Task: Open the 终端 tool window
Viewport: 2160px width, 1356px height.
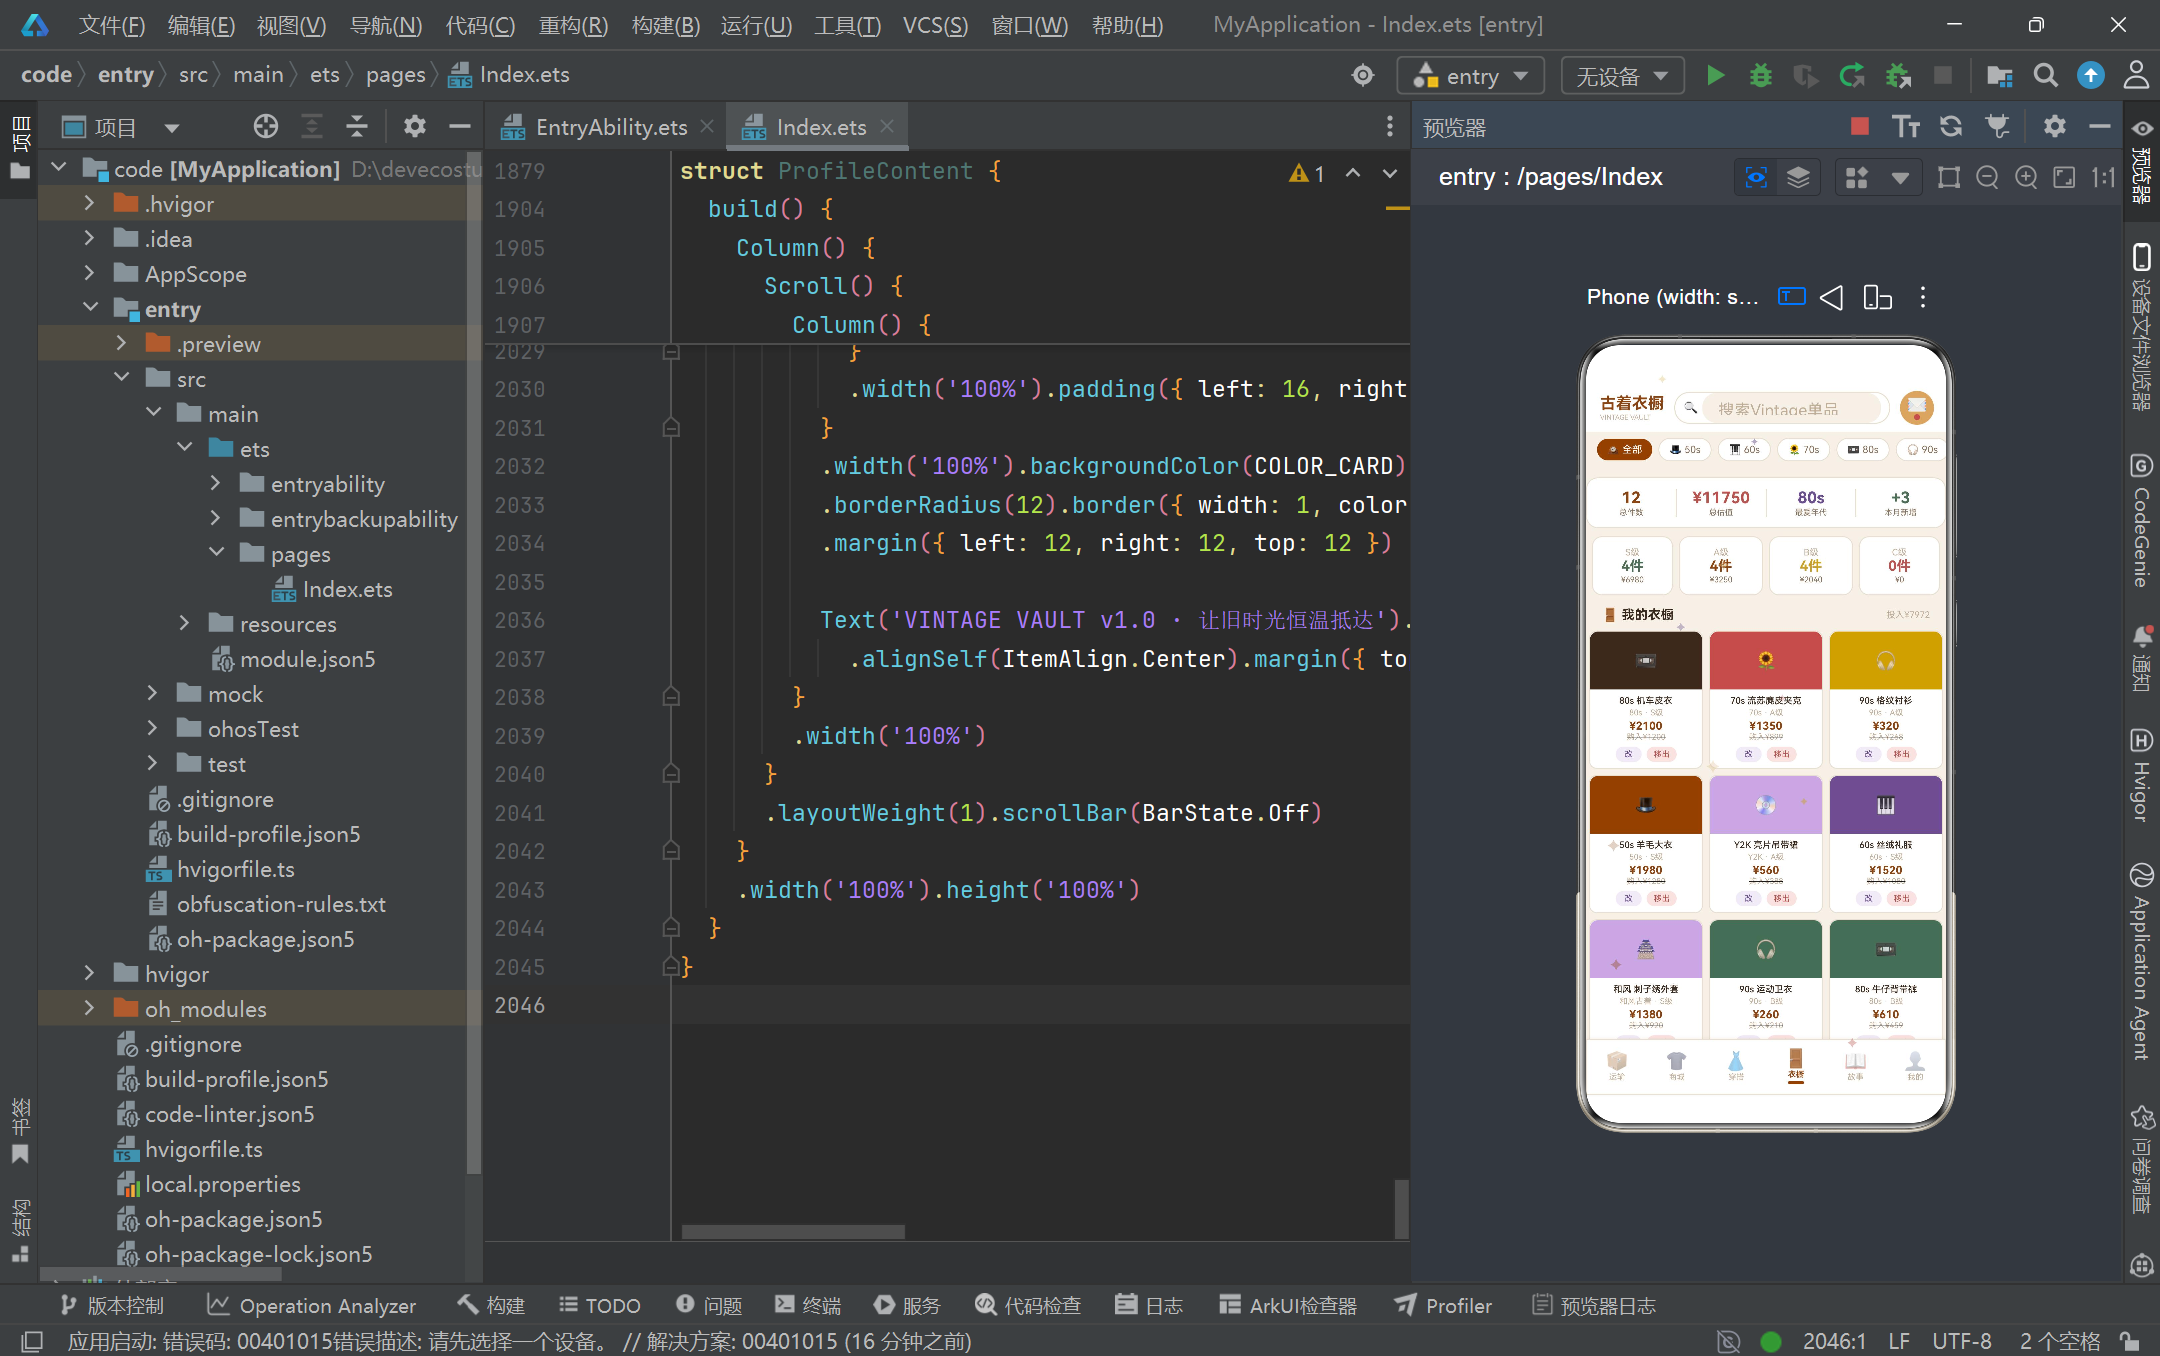Action: [808, 1305]
